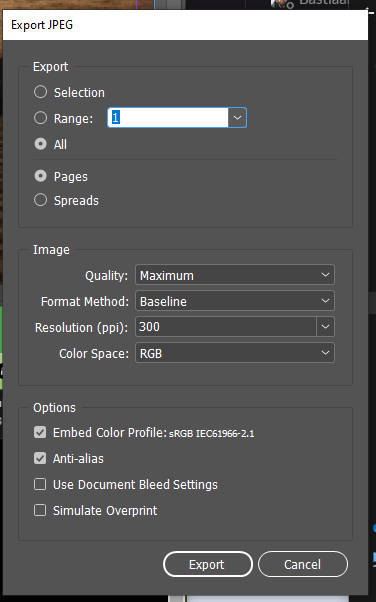Screen dimensions: 376x602
Task: Cancel the Export JPEG dialog
Action: (303, 564)
